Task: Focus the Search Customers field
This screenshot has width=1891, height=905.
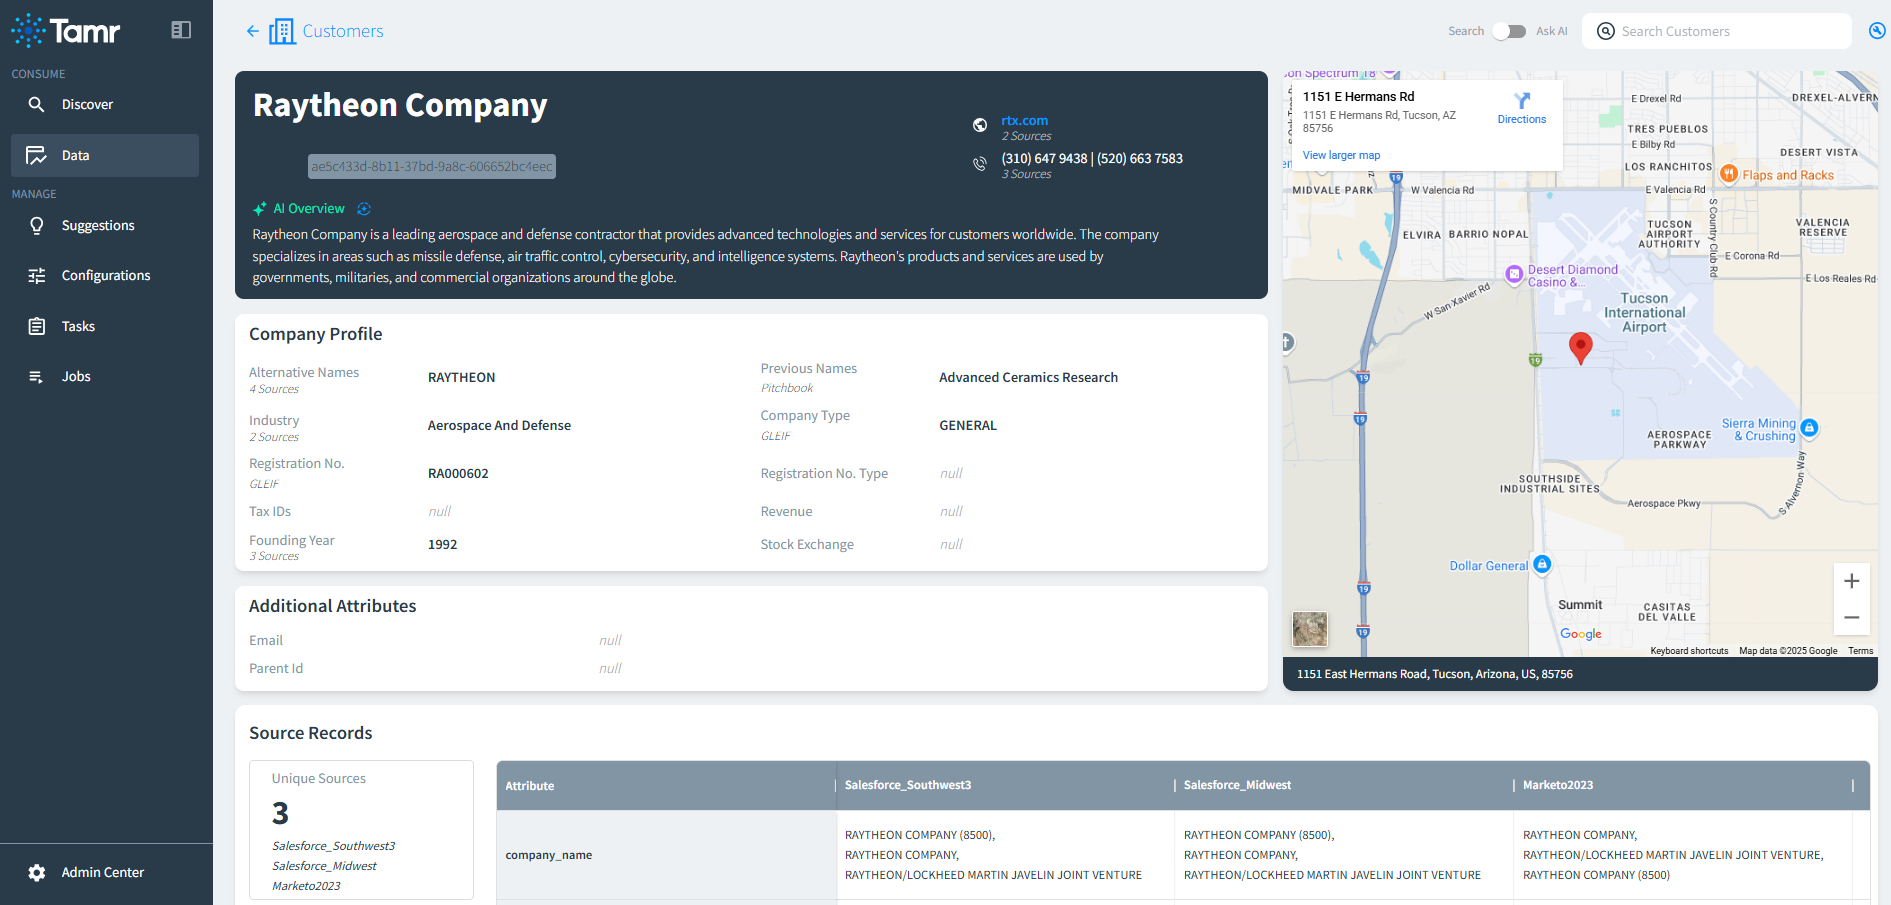Action: (x=1717, y=31)
